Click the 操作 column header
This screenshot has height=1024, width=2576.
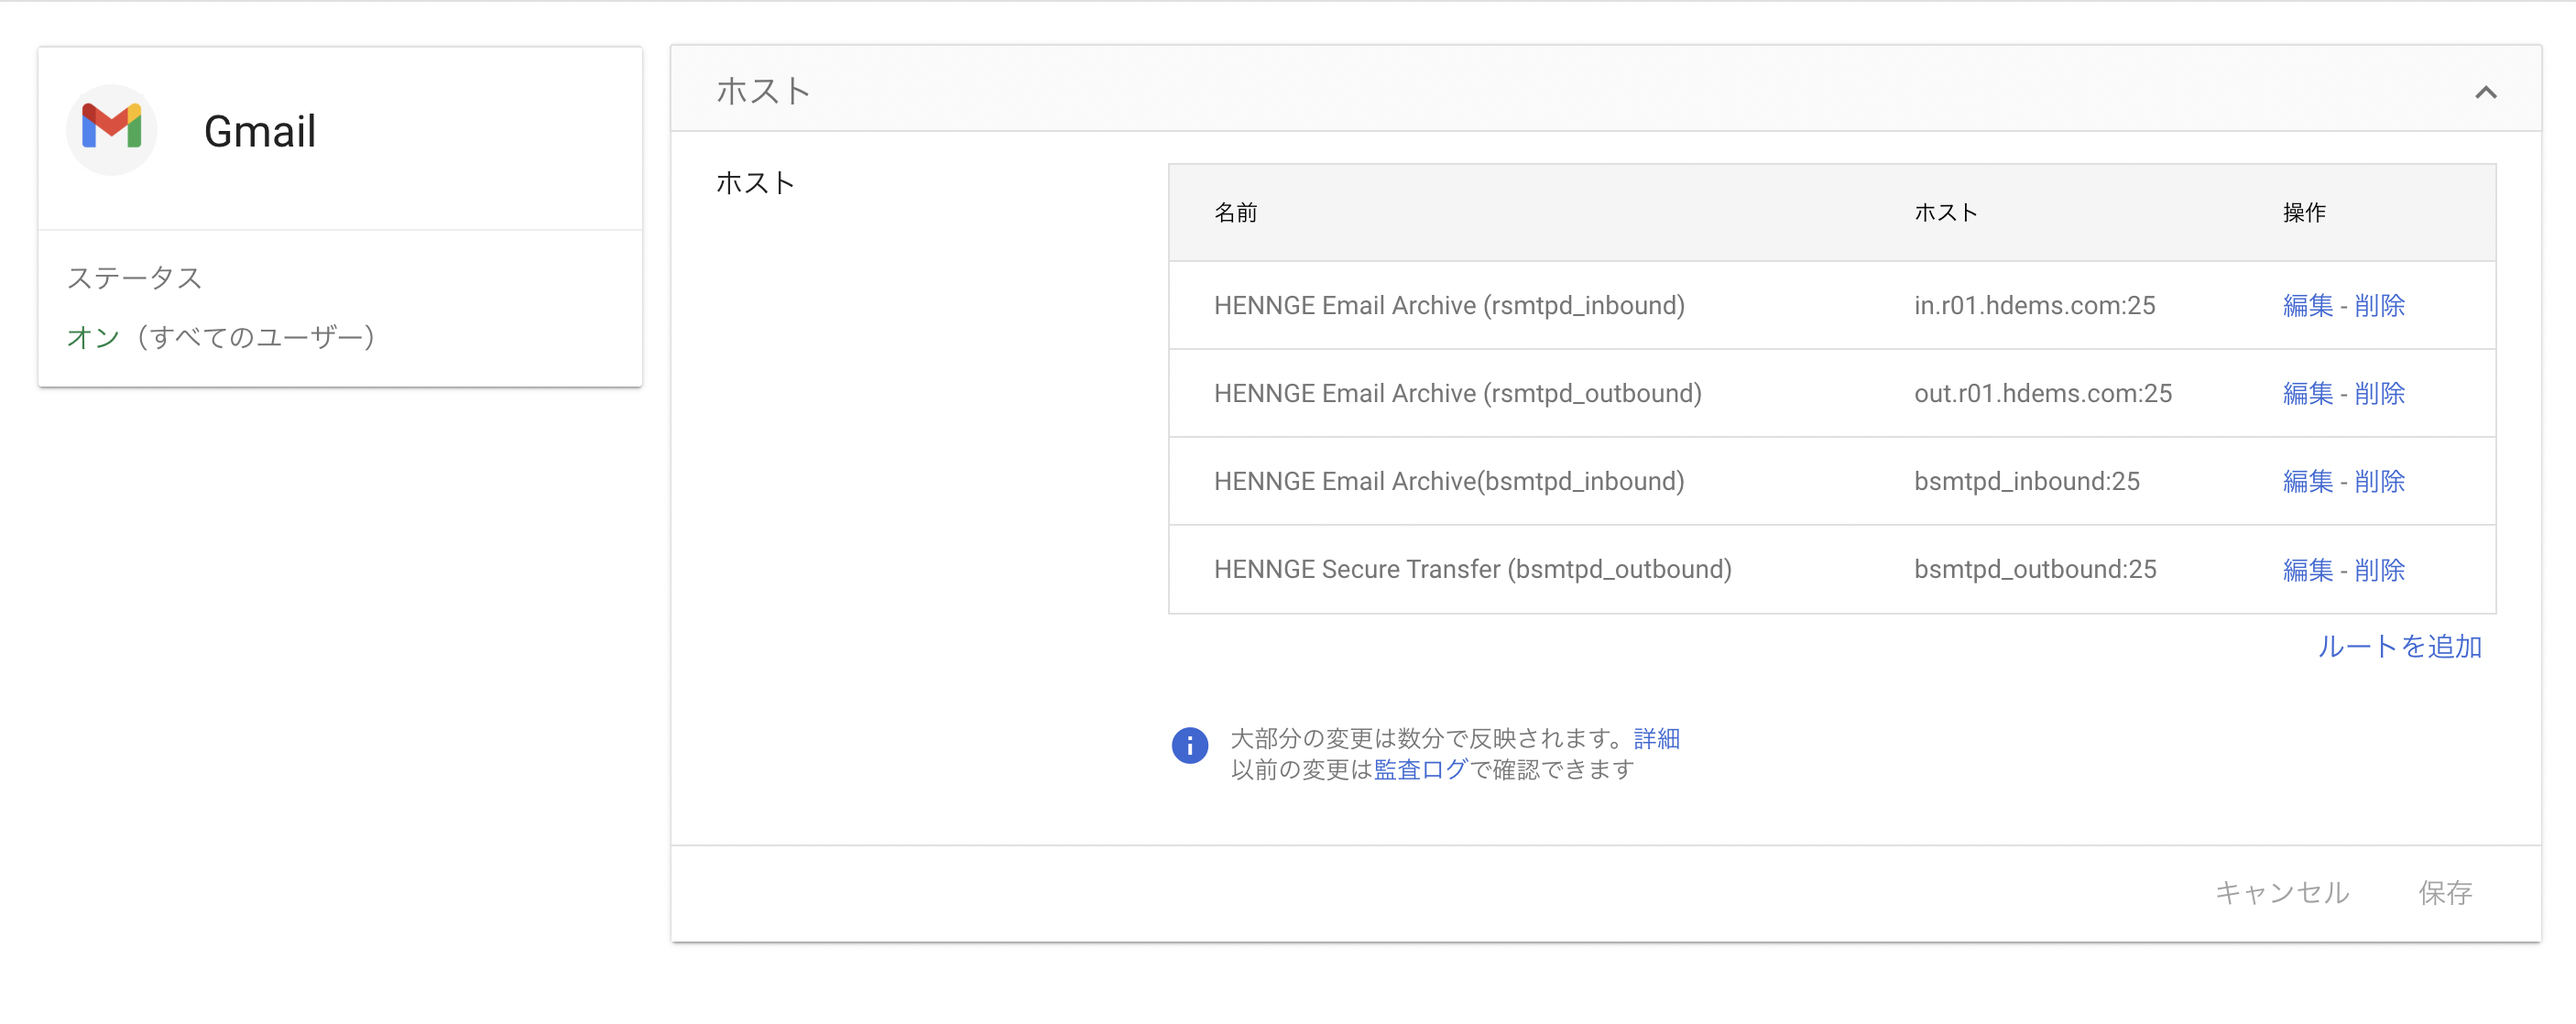pyautogui.click(x=2304, y=212)
